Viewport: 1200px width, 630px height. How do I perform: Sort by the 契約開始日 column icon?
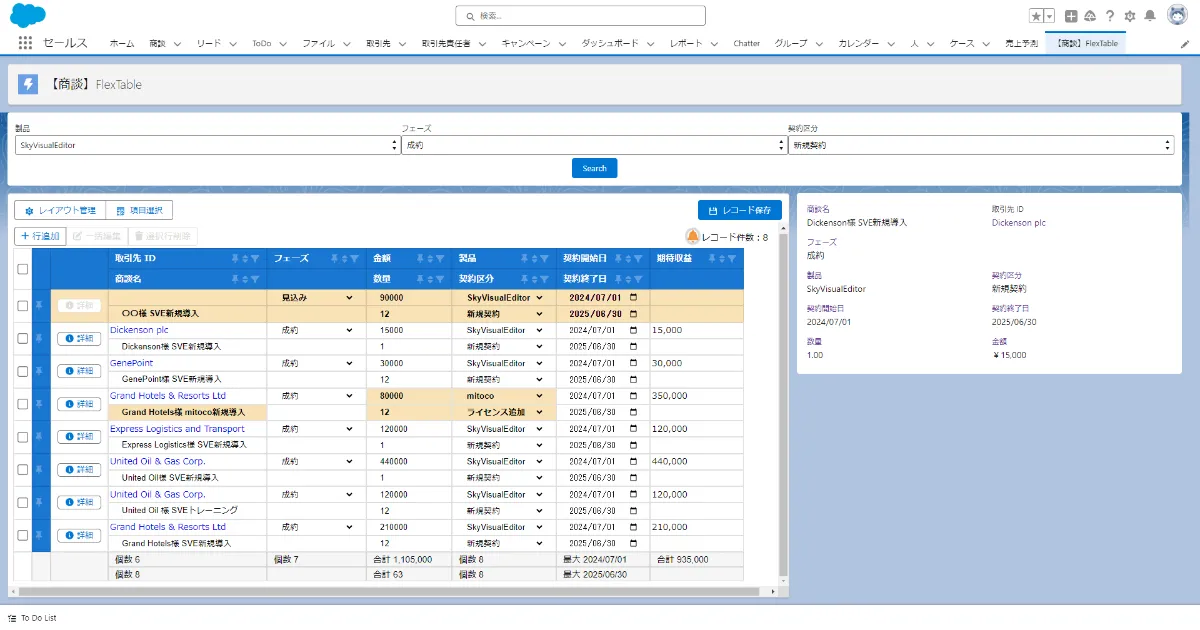pyautogui.click(x=628, y=258)
